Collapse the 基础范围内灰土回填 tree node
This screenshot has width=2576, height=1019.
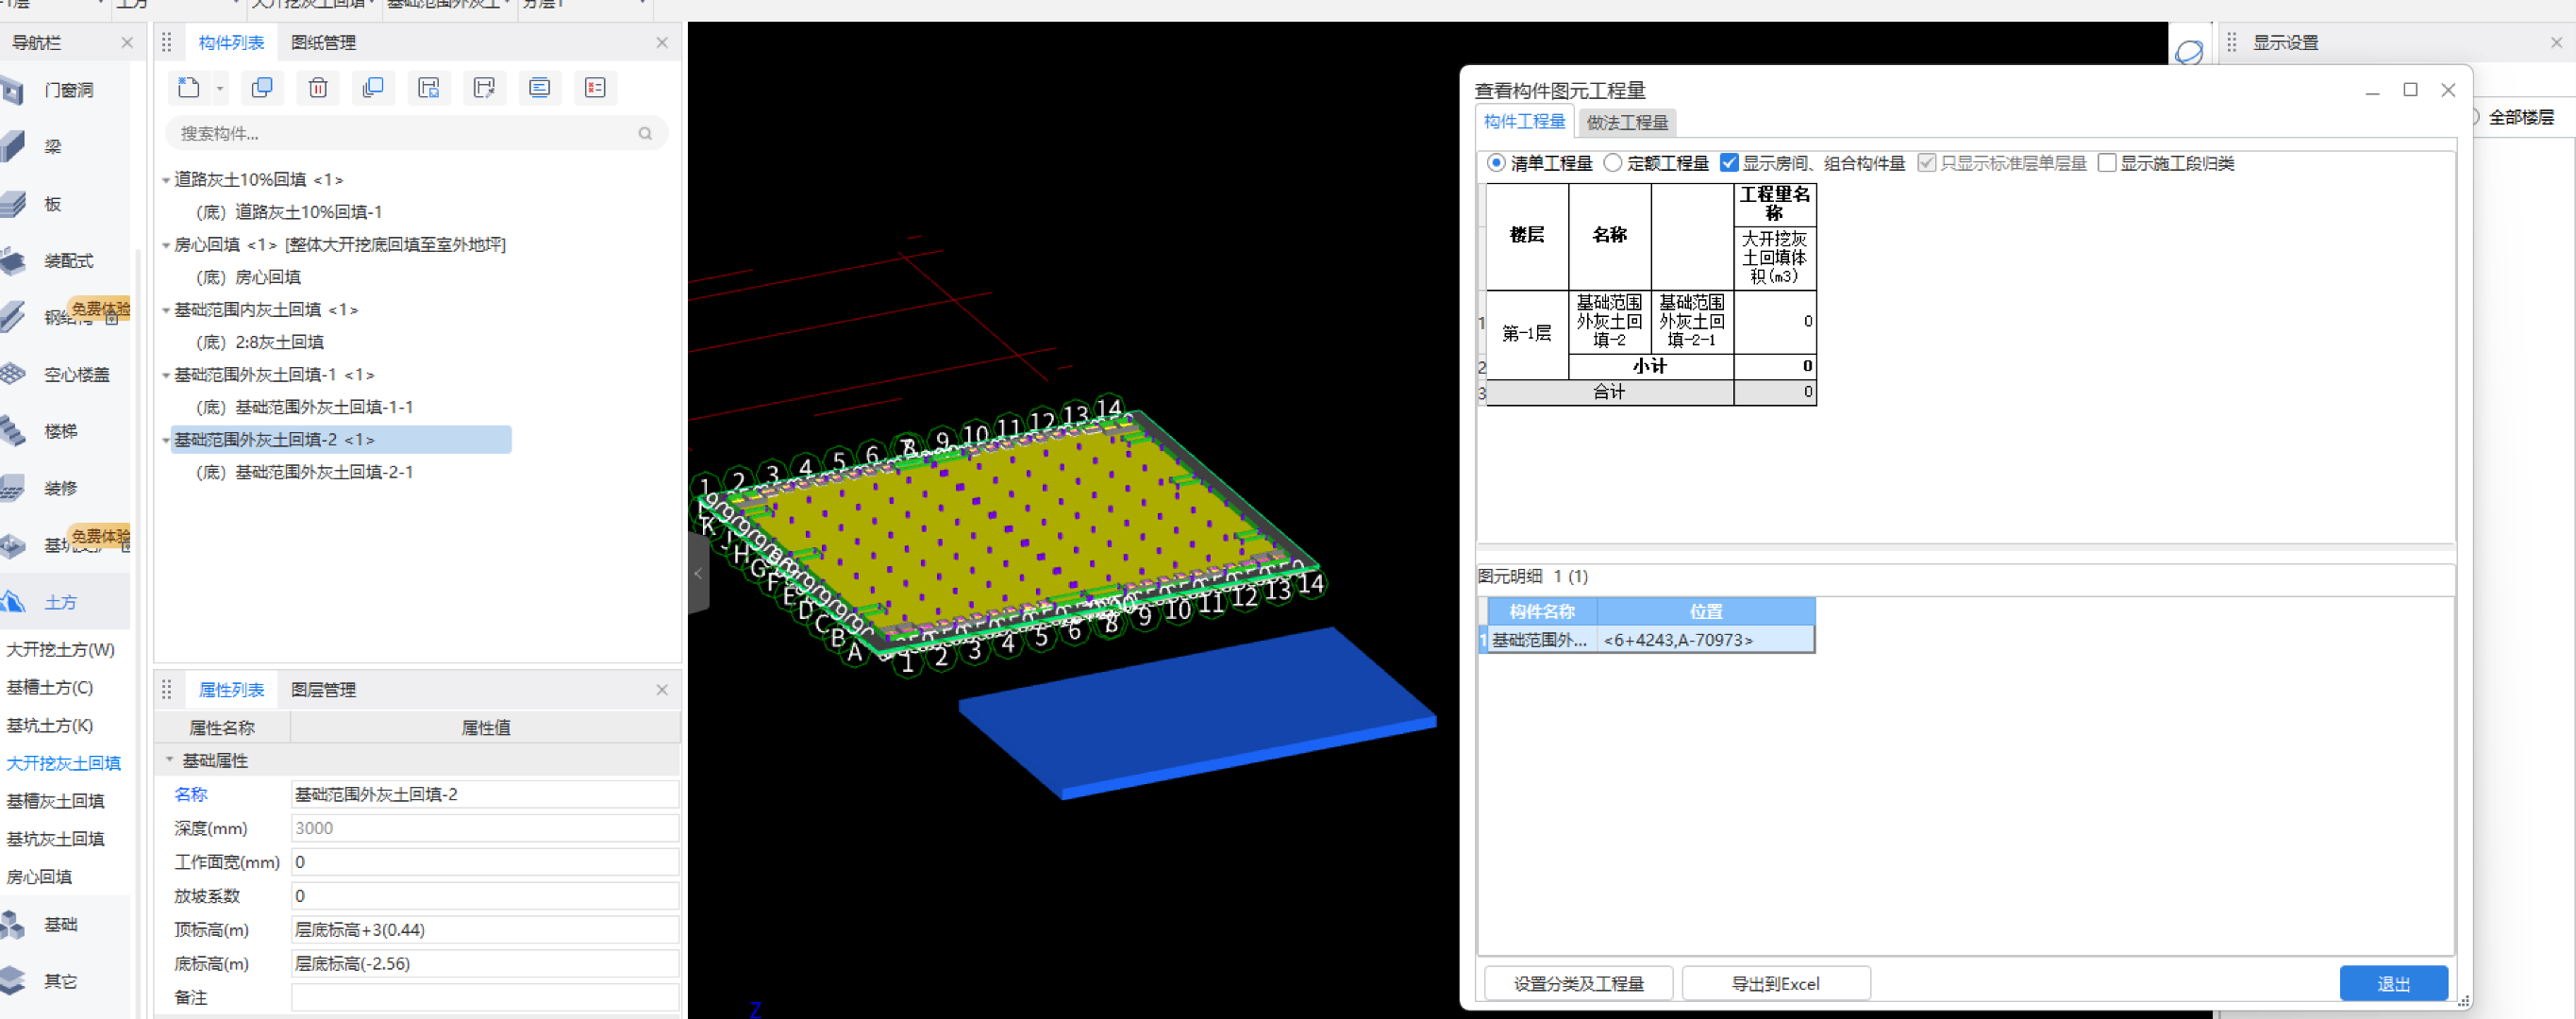(166, 310)
